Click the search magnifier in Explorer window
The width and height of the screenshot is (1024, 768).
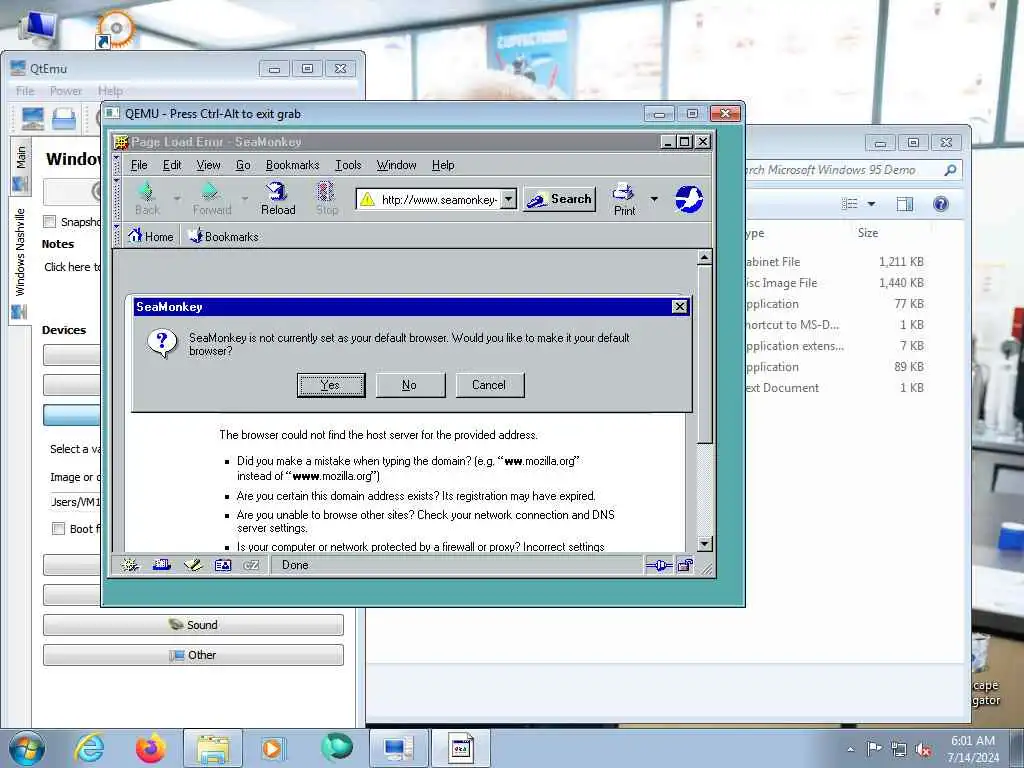tap(950, 170)
